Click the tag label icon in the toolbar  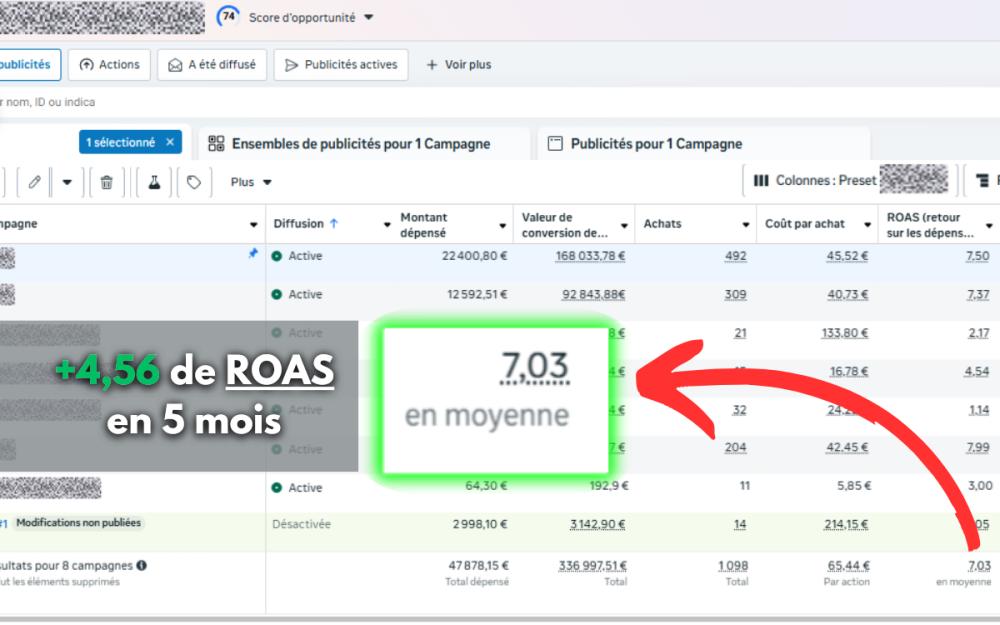coord(194,182)
